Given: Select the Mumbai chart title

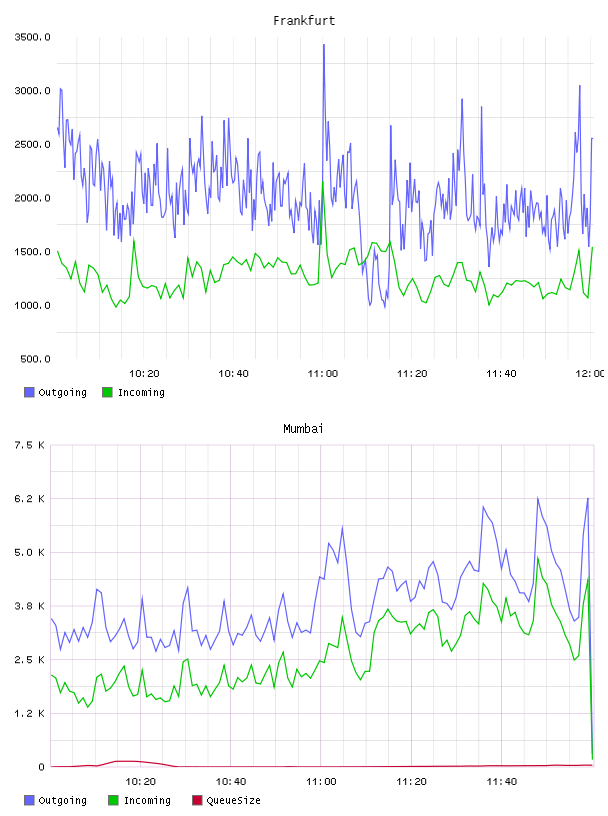Looking at the screenshot, I should (x=303, y=429).
